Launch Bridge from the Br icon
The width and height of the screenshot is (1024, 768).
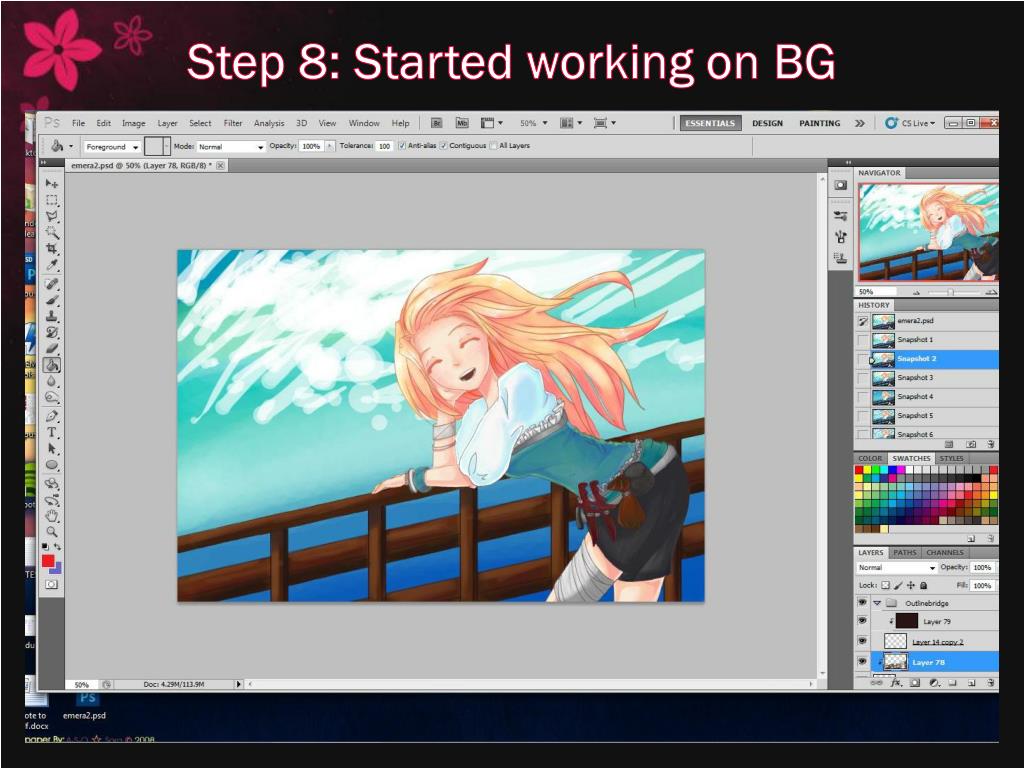point(436,123)
